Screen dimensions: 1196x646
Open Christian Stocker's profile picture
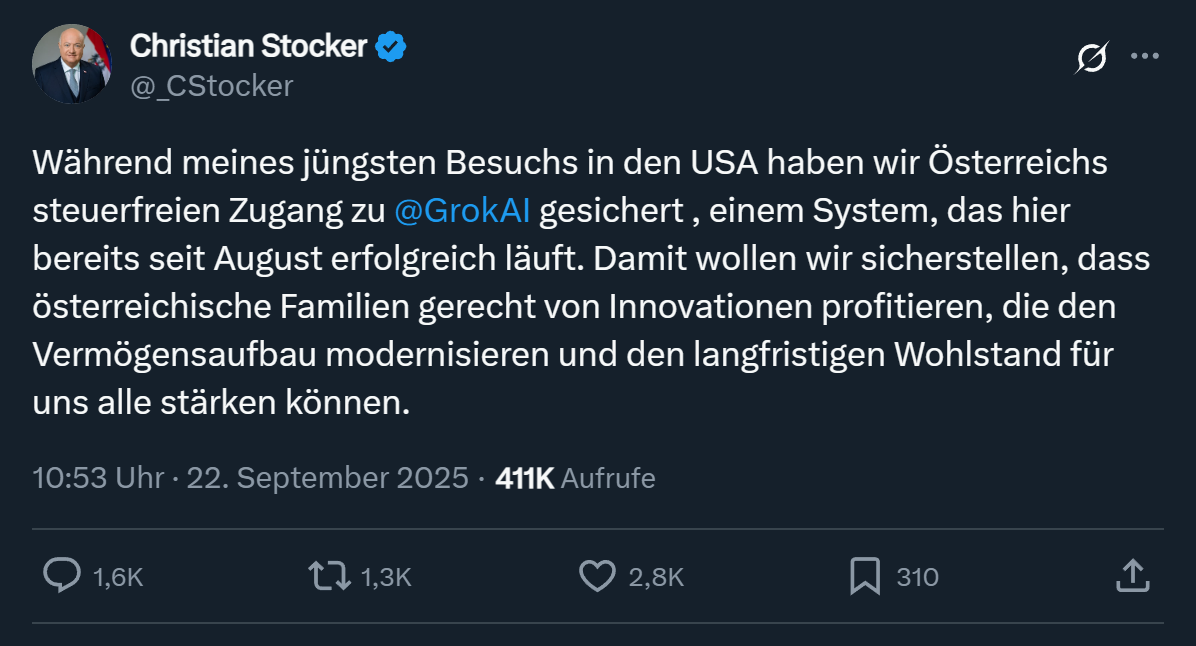tap(71, 64)
